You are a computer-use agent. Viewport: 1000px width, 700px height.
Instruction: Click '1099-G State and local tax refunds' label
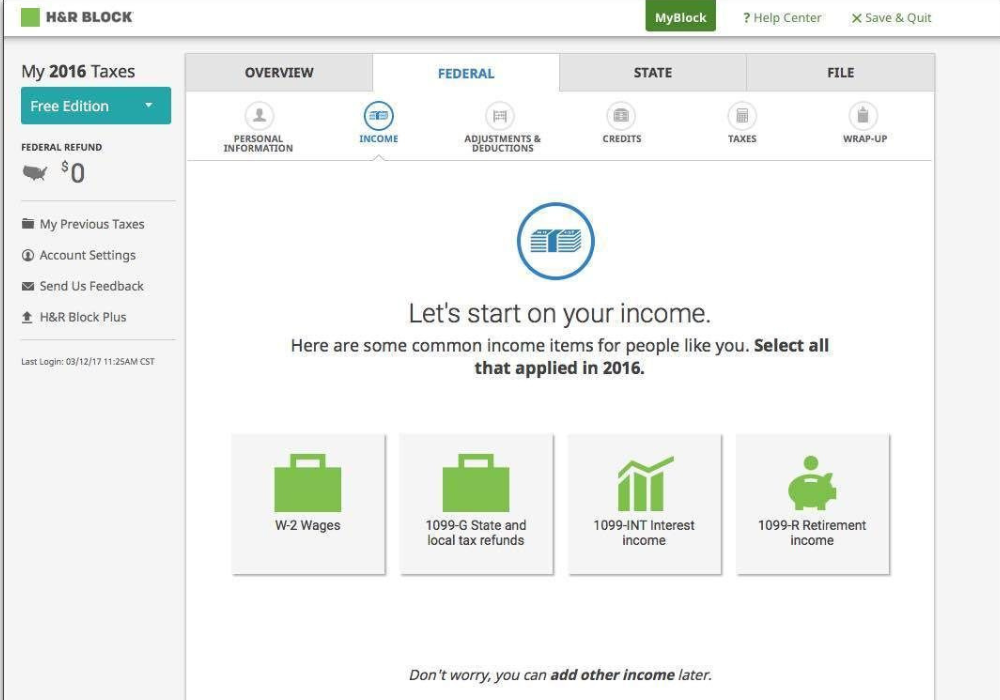coord(476,532)
